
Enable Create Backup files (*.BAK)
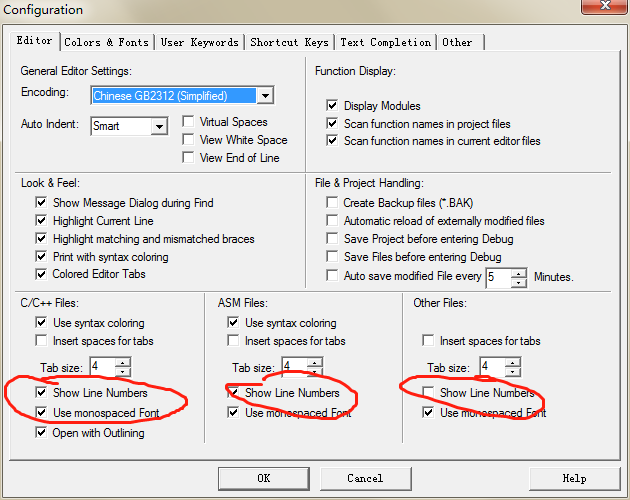click(x=332, y=203)
